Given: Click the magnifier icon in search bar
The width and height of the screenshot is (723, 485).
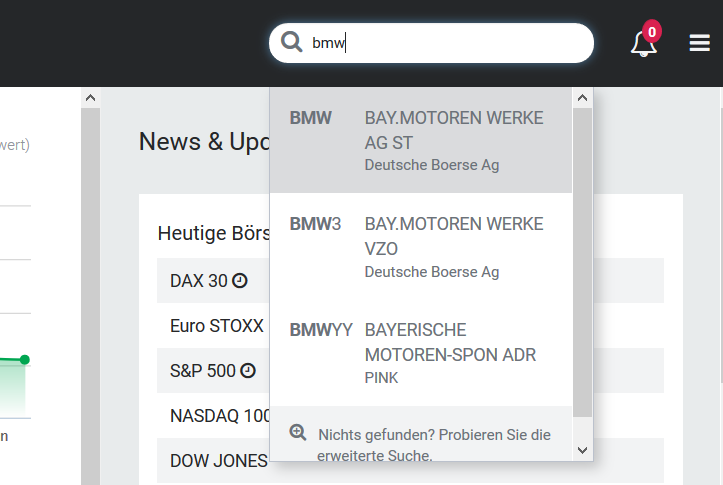Looking at the screenshot, I should [x=291, y=42].
